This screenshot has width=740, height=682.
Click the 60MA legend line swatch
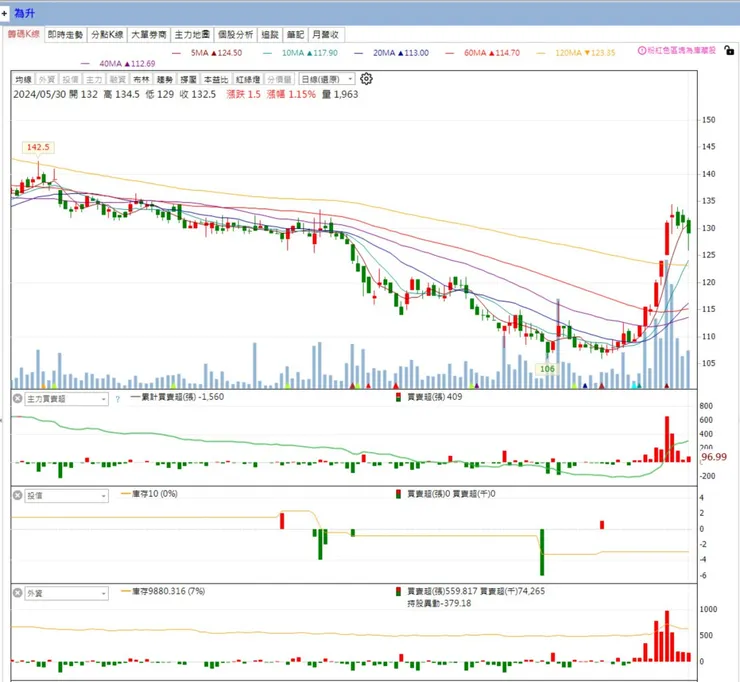[x=450, y=53]
